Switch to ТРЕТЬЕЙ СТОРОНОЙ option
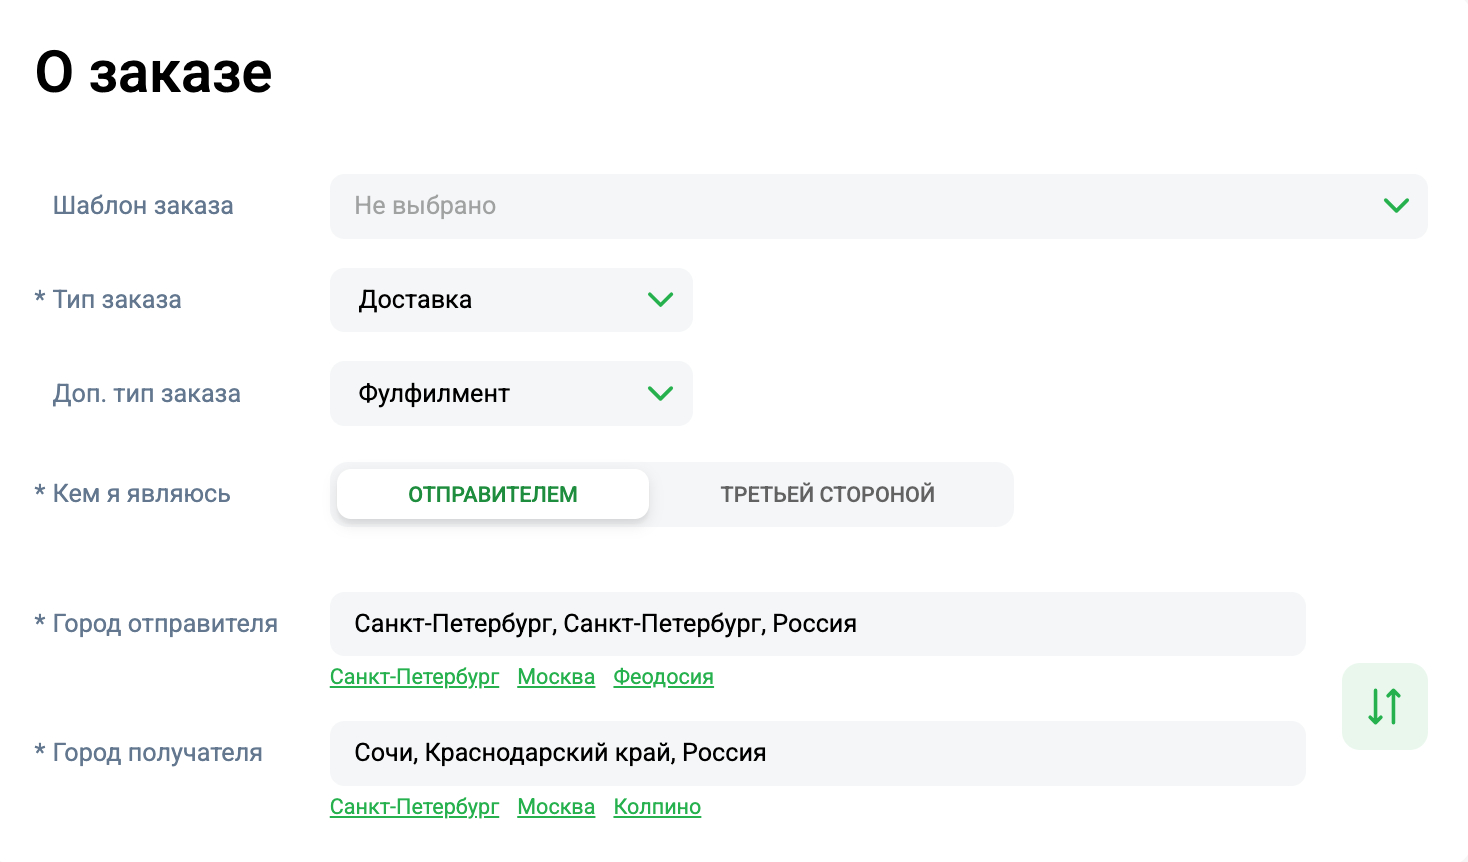This screenshot has height=862, width=1468. (827, 494)
